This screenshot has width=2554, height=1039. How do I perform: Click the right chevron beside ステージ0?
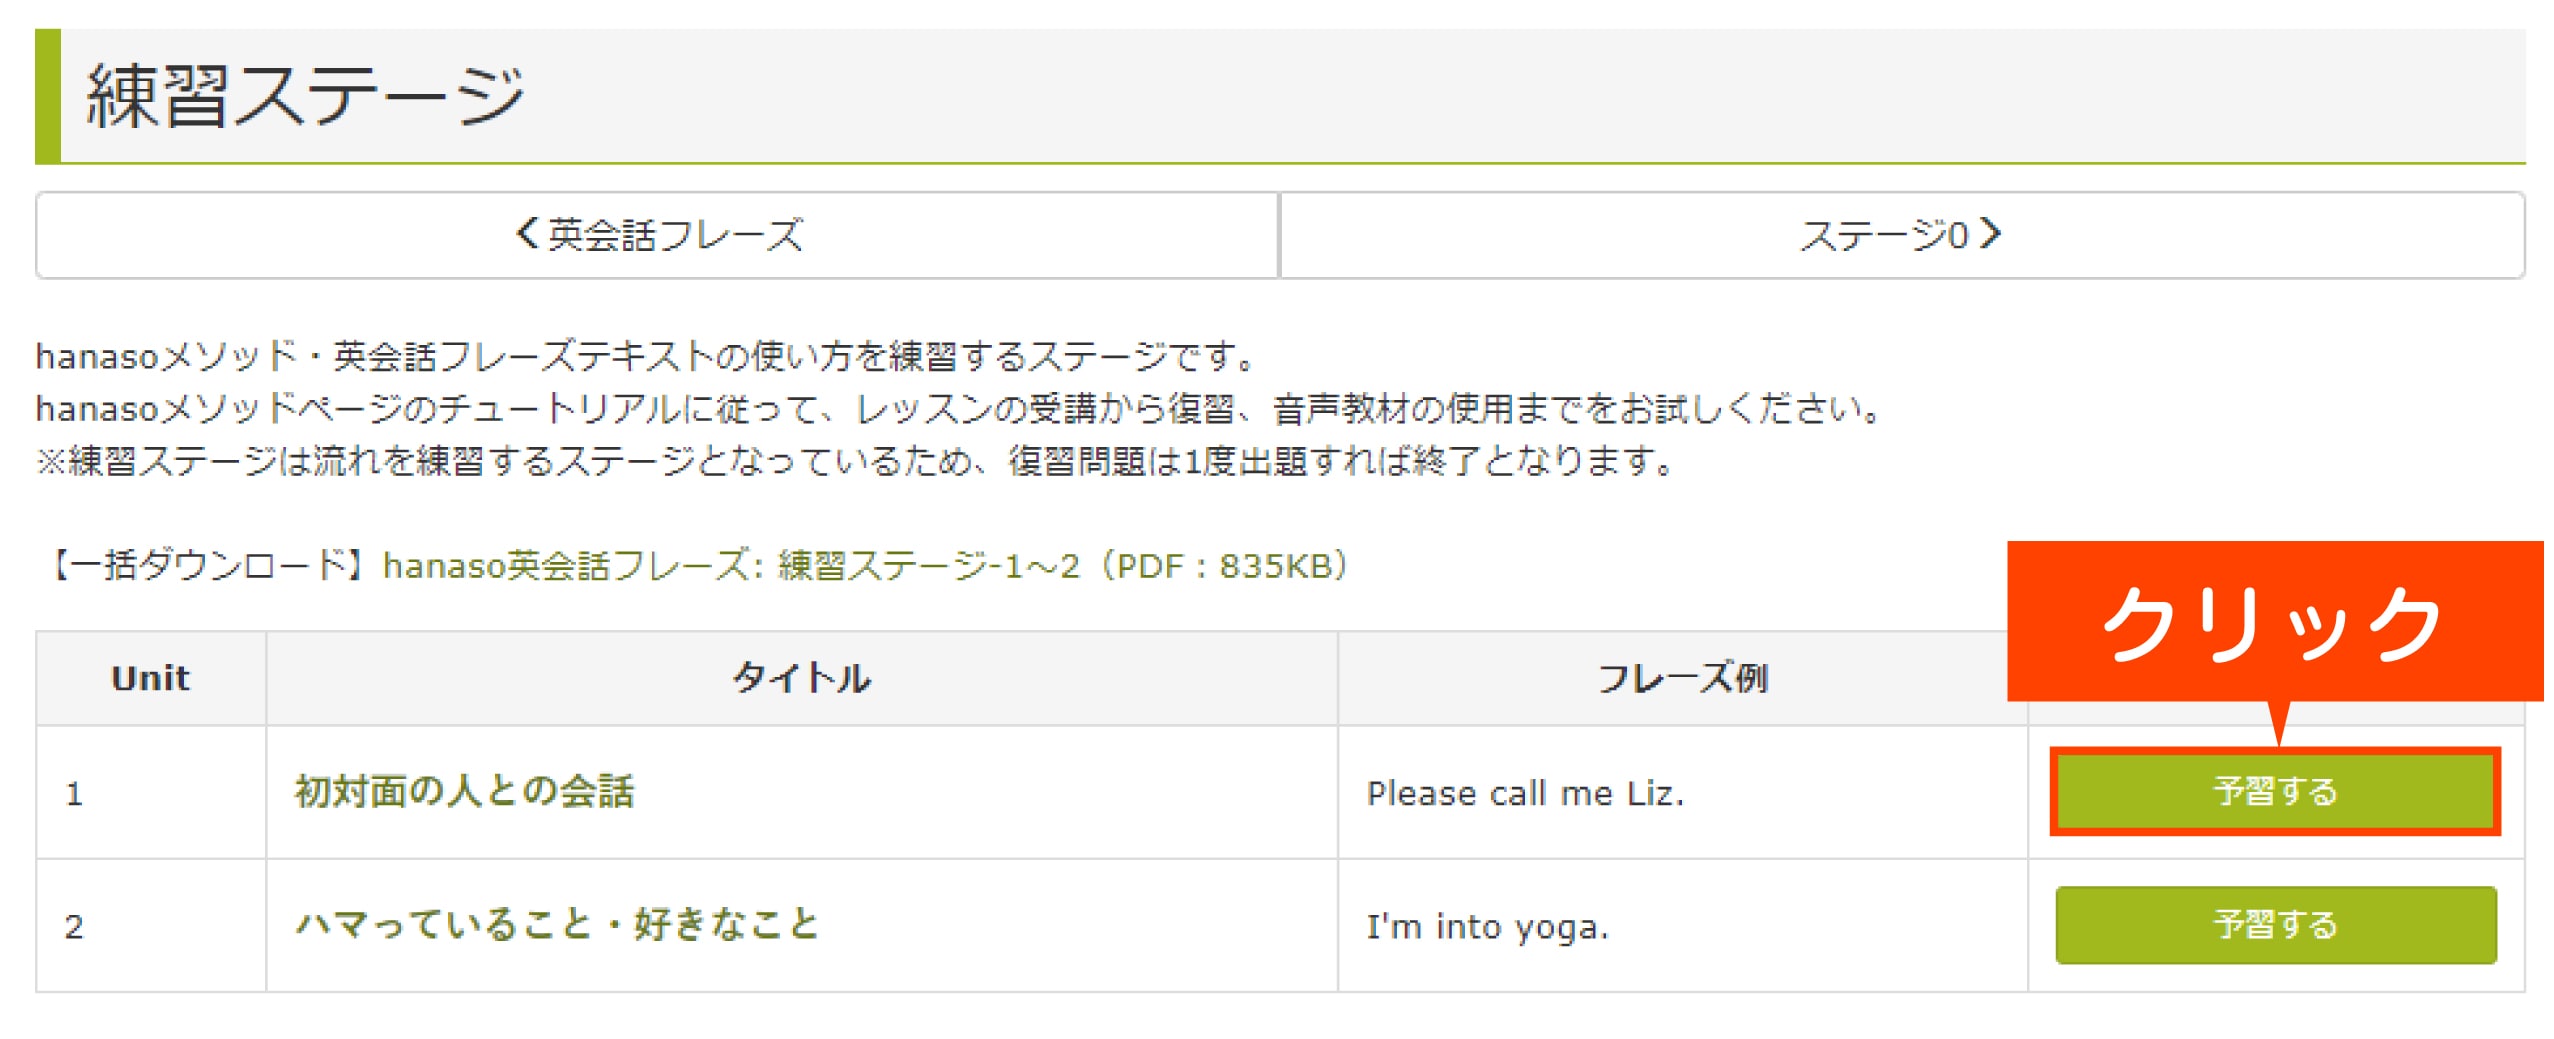point(1991,234)
